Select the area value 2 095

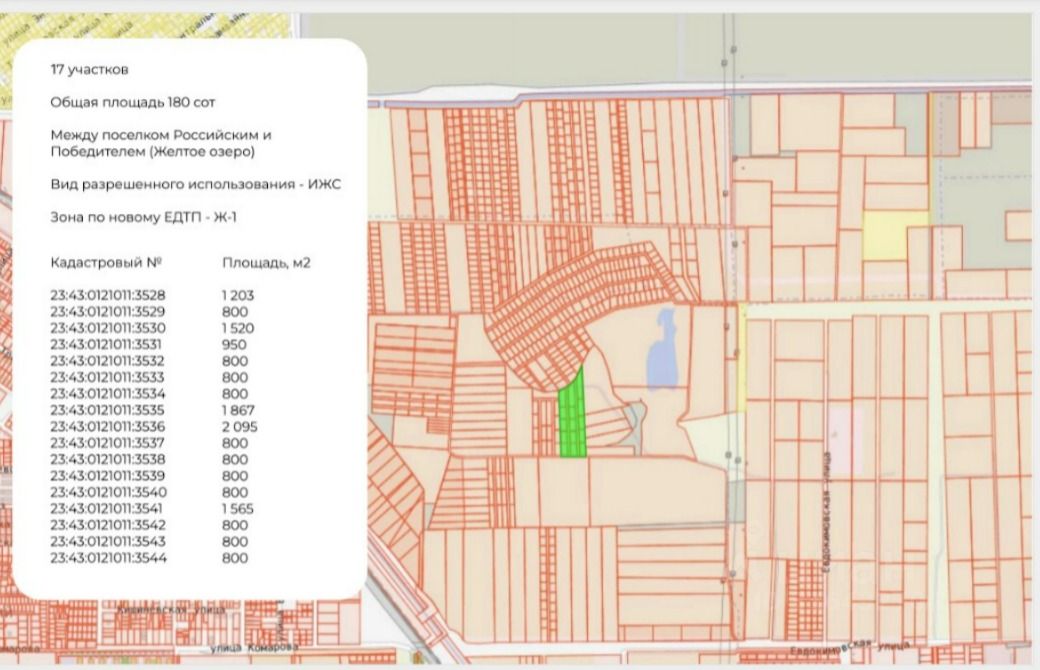[239, 427]
